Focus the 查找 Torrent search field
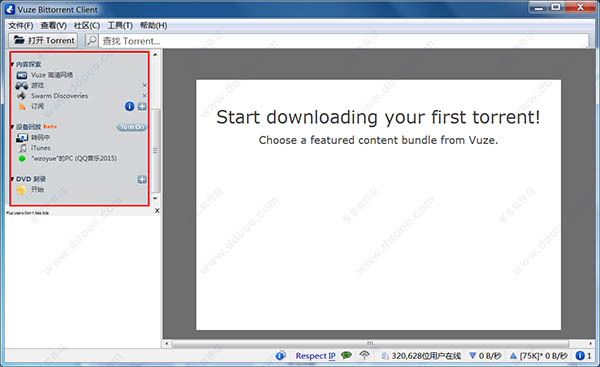Screen dimensions: 600x367 (344, 41)
